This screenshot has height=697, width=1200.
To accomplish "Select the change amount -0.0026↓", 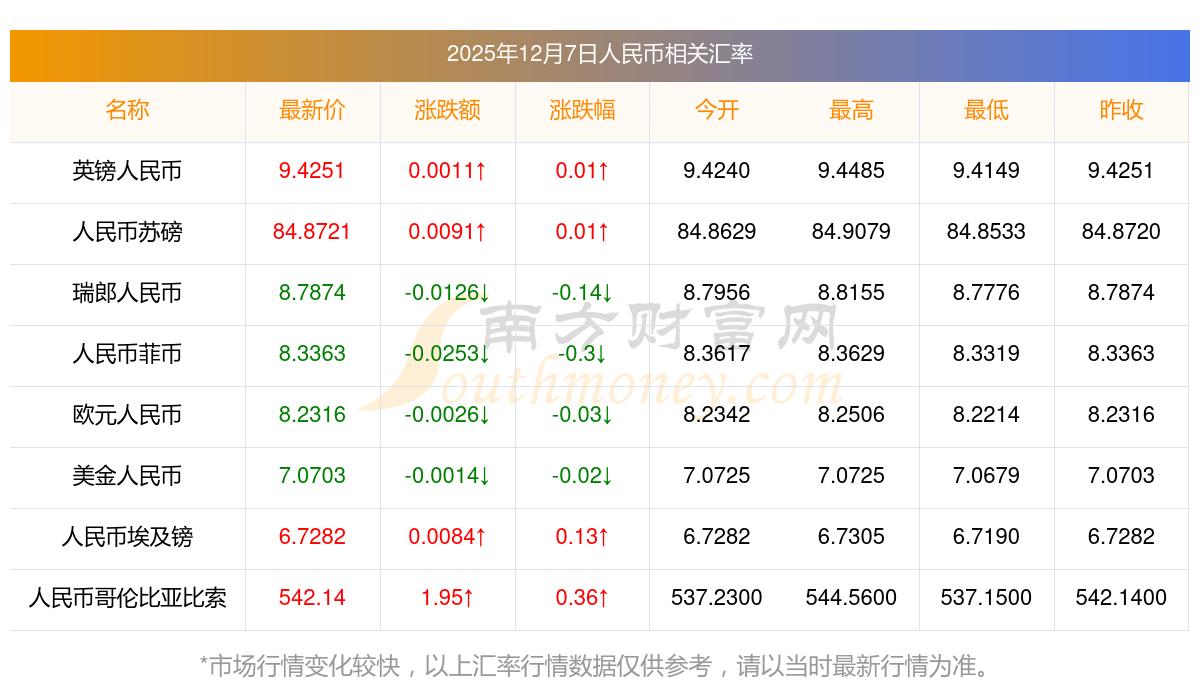I will click(447, 415).
